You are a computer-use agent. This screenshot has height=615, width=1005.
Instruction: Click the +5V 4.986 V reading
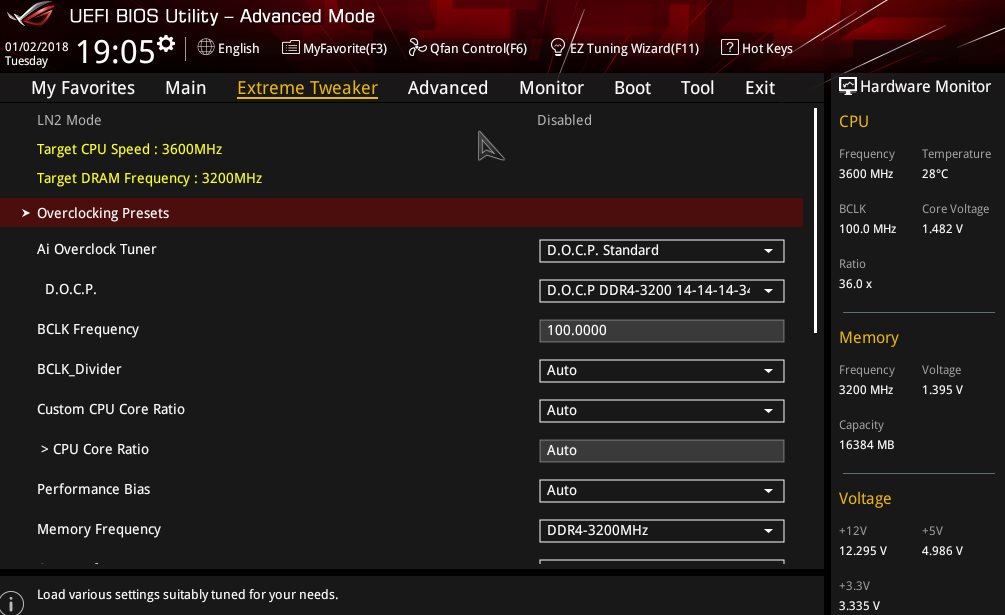(942, 551)
